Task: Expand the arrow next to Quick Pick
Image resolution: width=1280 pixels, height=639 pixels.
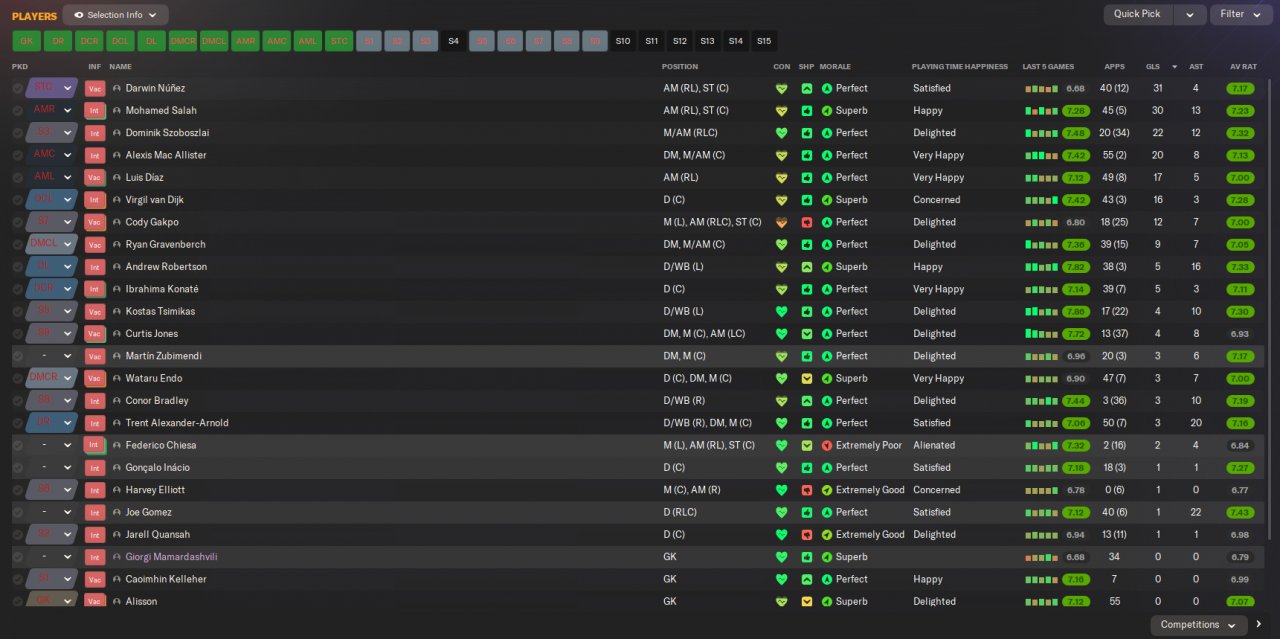Action: pos(1189,15)
